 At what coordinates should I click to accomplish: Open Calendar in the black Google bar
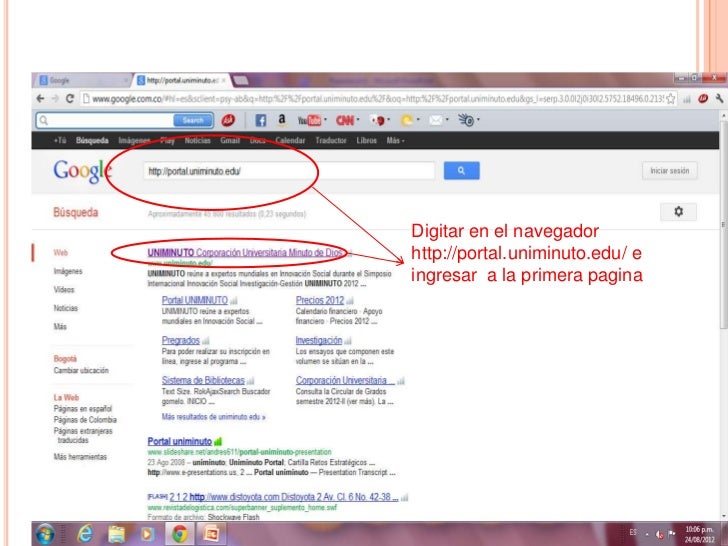point(290,140)
